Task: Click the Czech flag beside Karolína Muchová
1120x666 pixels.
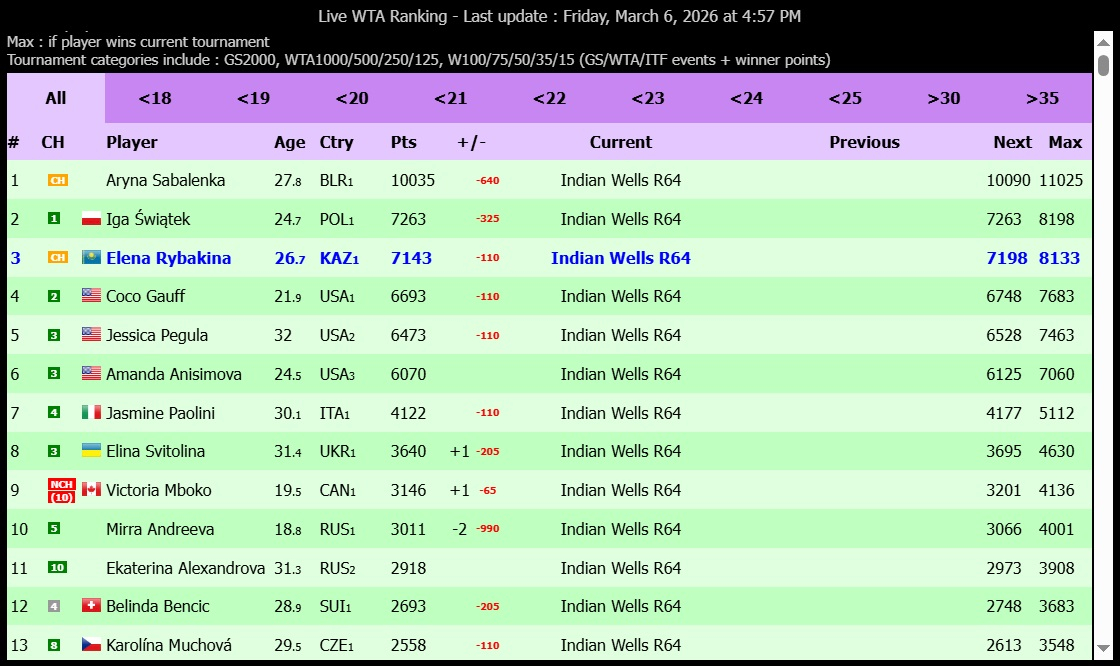Action: (91, 645)
